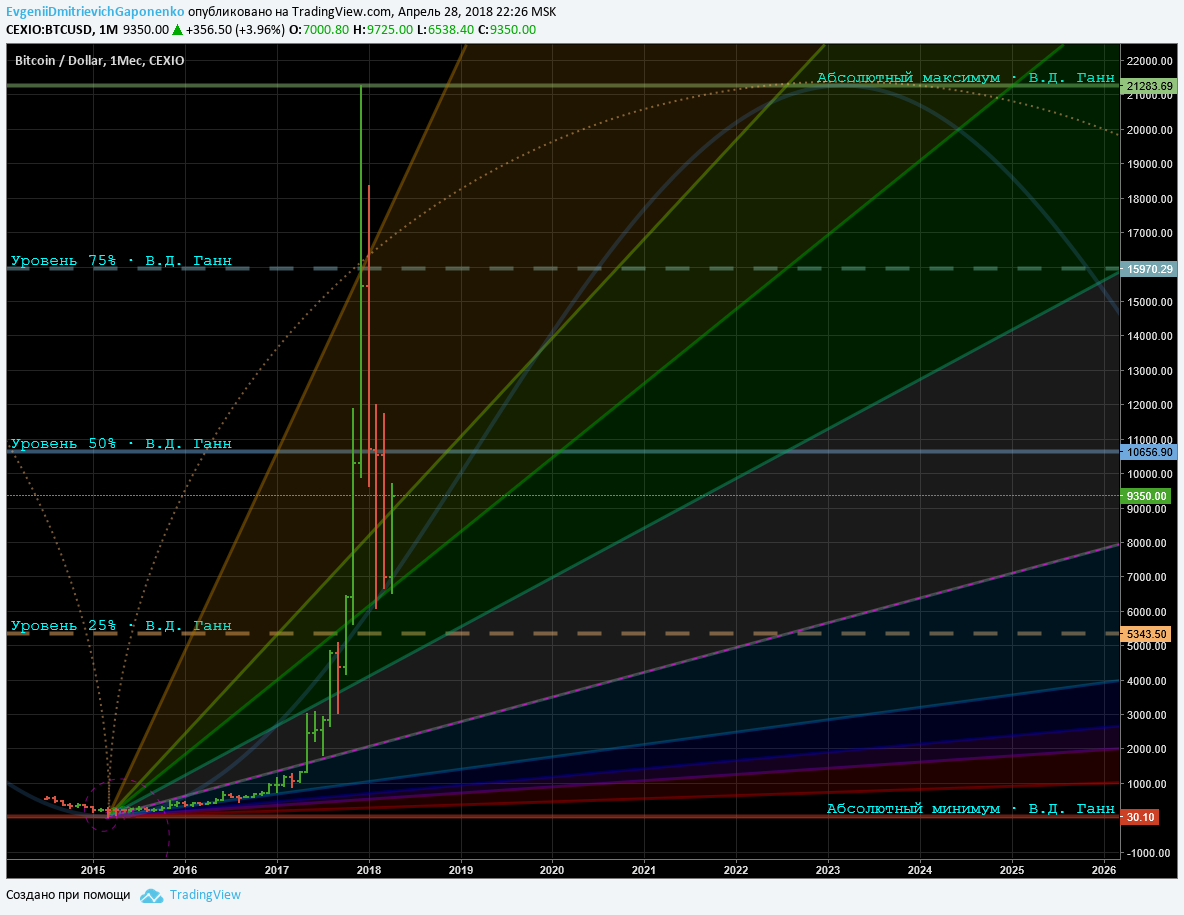Click the publication date 'Апрель 28, 2018 22:26 MSK'
This screenshot has height=915, width=1184.
tap(477, 11)
